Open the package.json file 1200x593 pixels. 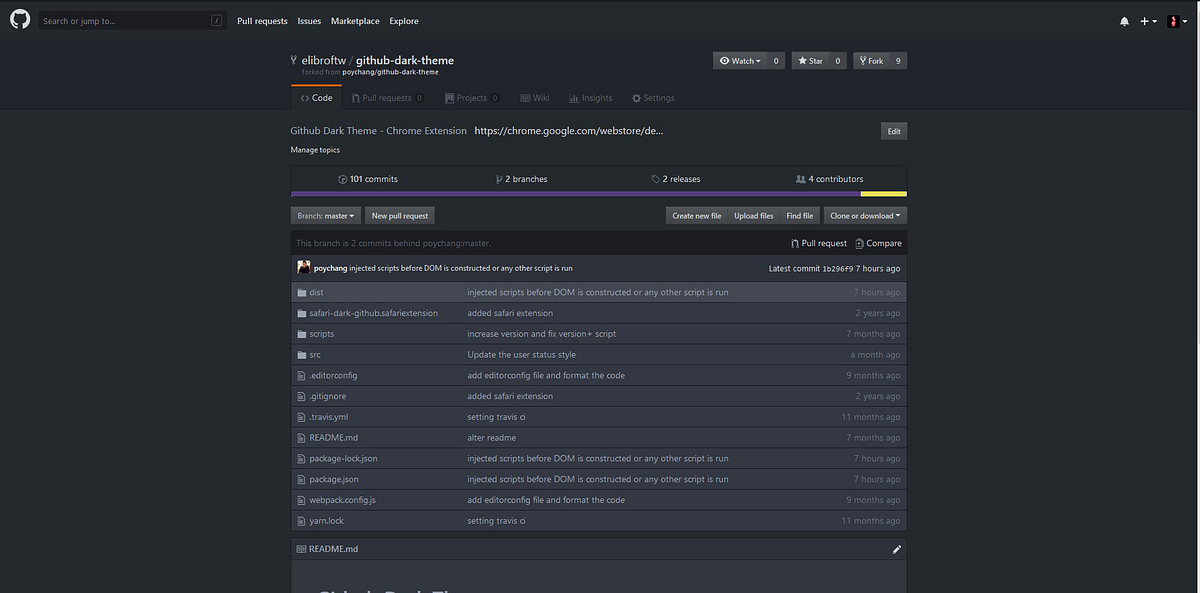pyautogui.click(x=334, y=479)
